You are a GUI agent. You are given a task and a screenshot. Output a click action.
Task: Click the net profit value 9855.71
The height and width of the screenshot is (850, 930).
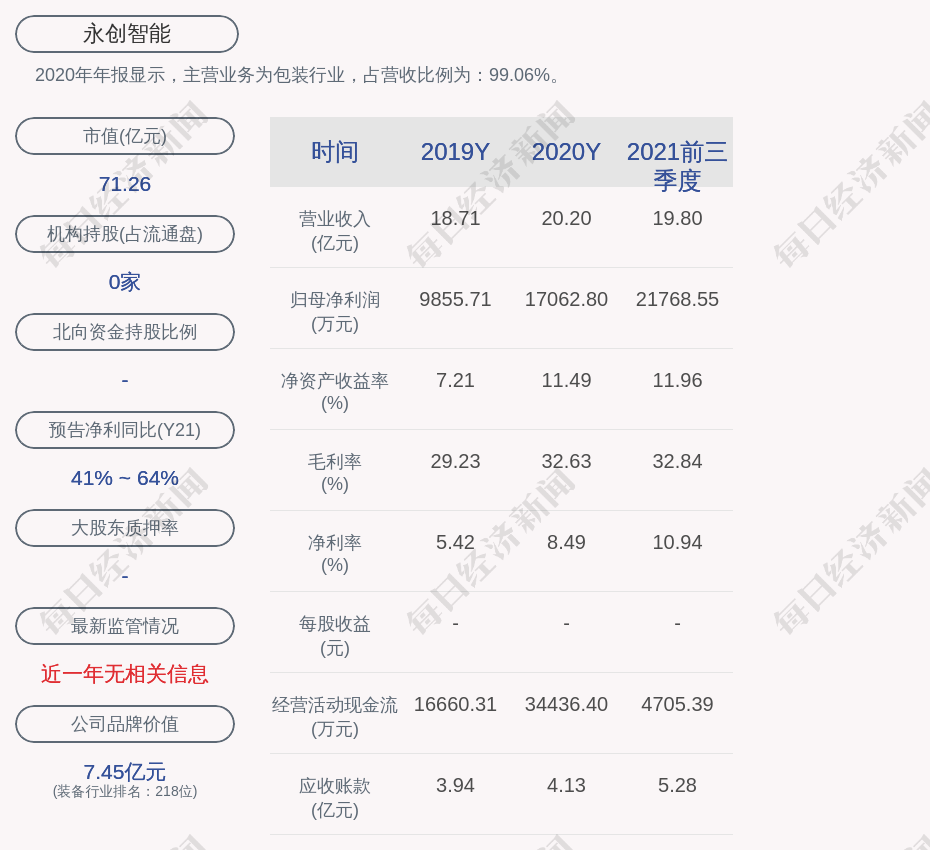click(x=455, y=299)
